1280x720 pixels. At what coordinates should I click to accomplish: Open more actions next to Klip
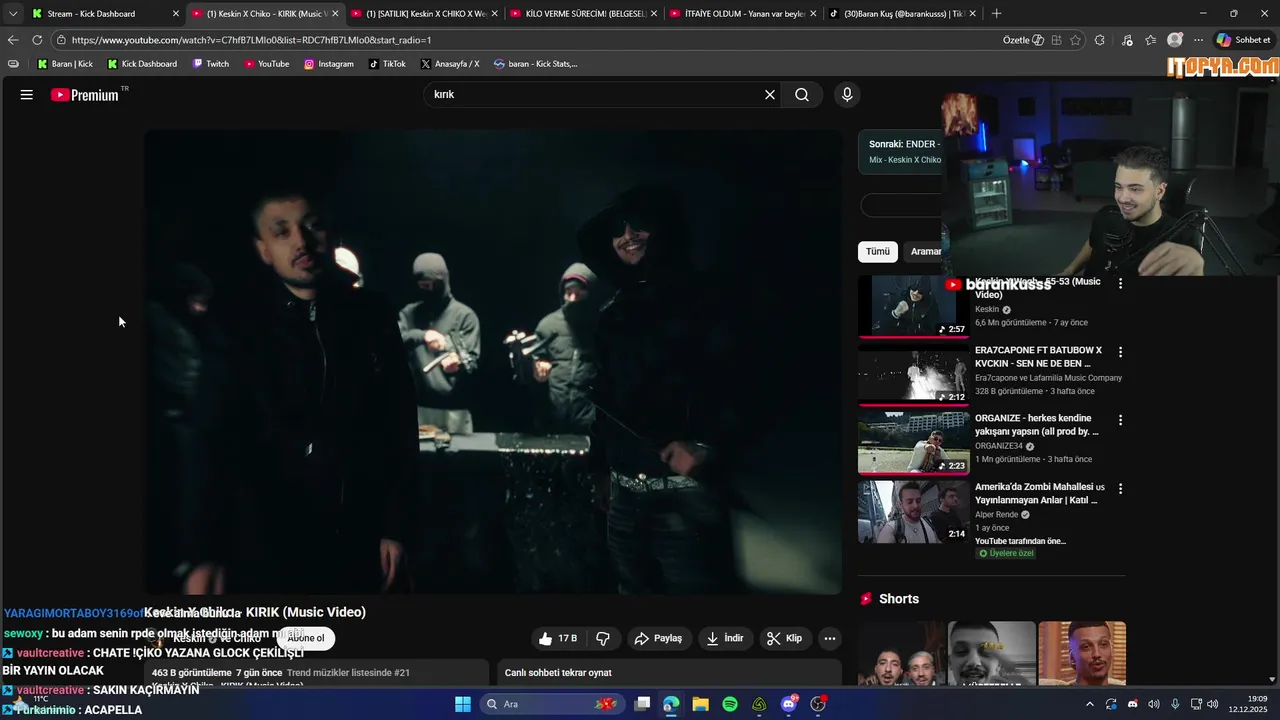829,638
